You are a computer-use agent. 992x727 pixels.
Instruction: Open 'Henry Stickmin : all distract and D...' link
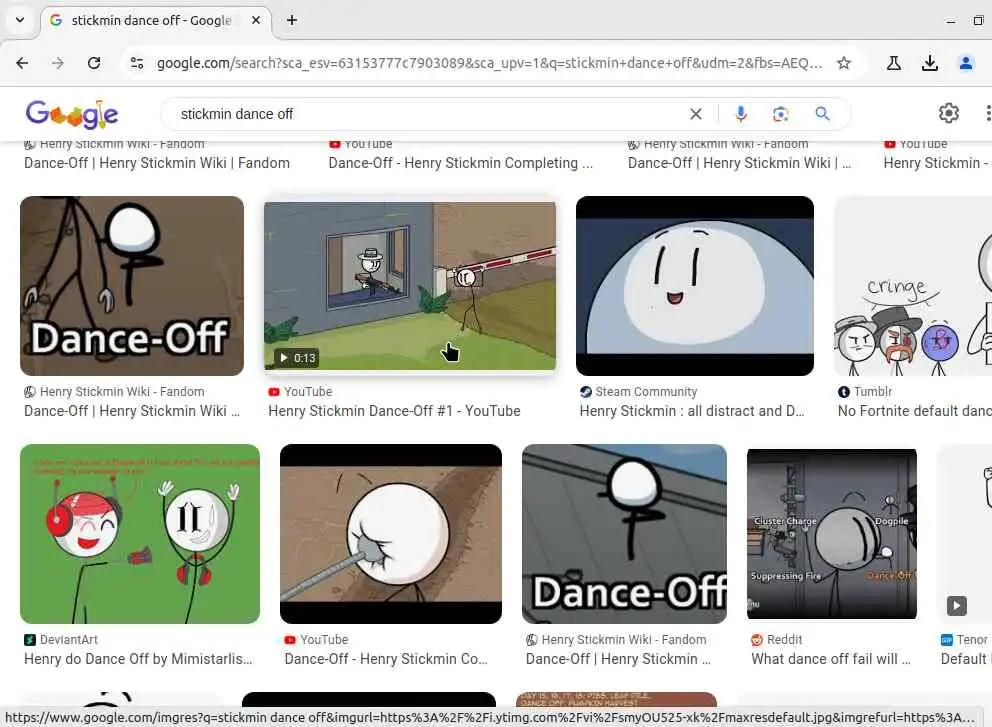point(692,411)
